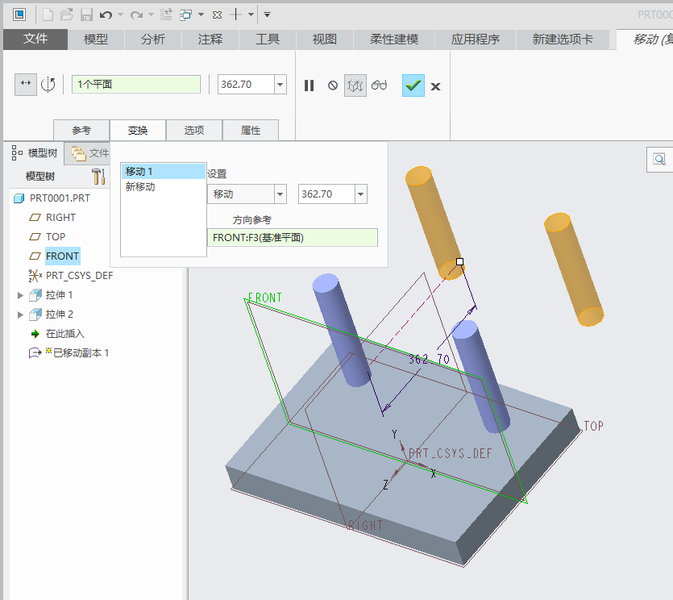
Task: Open the Windows list dropdown arrow
Action: (201, 15)
